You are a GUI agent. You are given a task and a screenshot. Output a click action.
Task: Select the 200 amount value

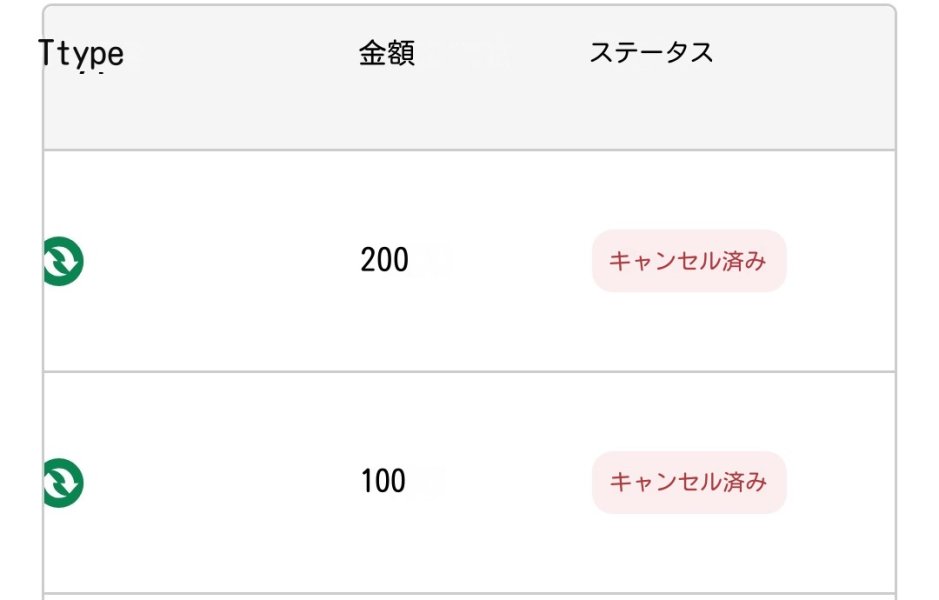click(x=384, y=260)
